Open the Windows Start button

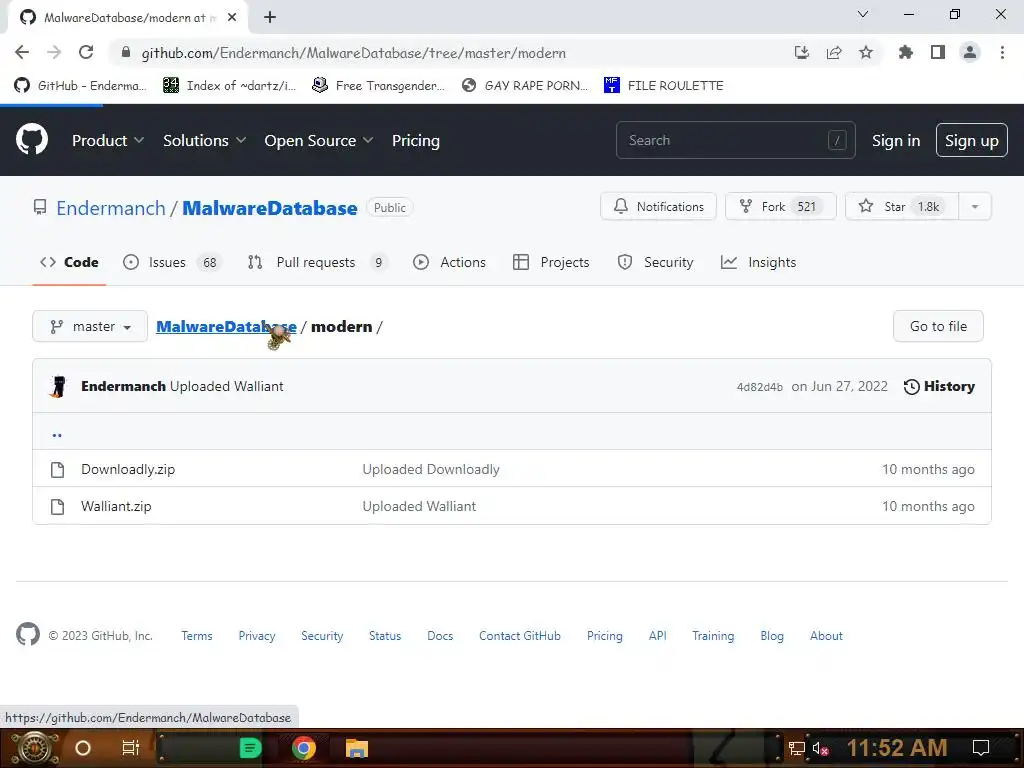pos(34,748)
